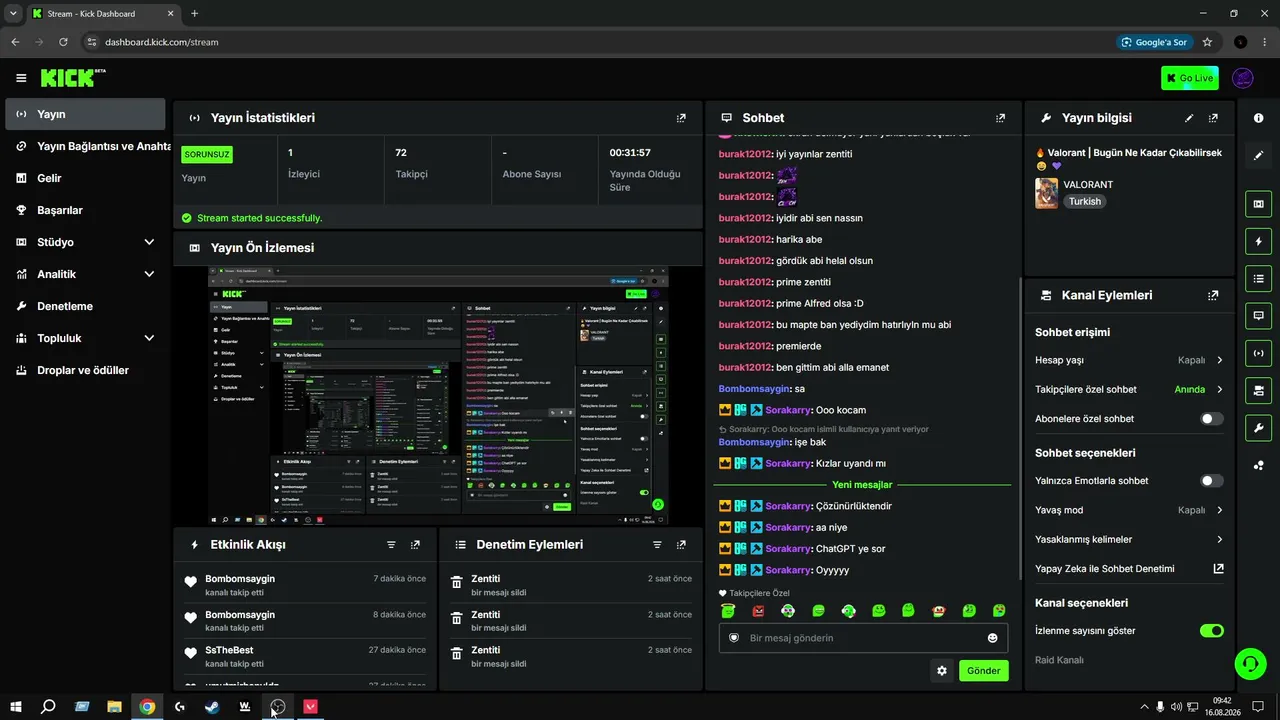1280x720 pixels.
Task: Edit stream info via the Yayın bilgisi pencil
Action: (1189, 118)
